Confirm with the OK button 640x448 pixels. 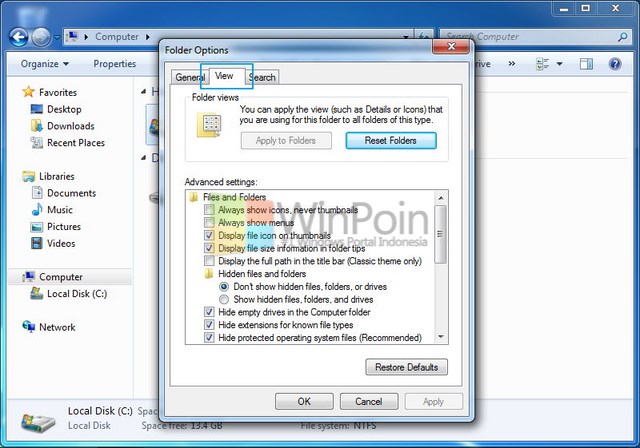pyautogui.click(x=304, y=401)
